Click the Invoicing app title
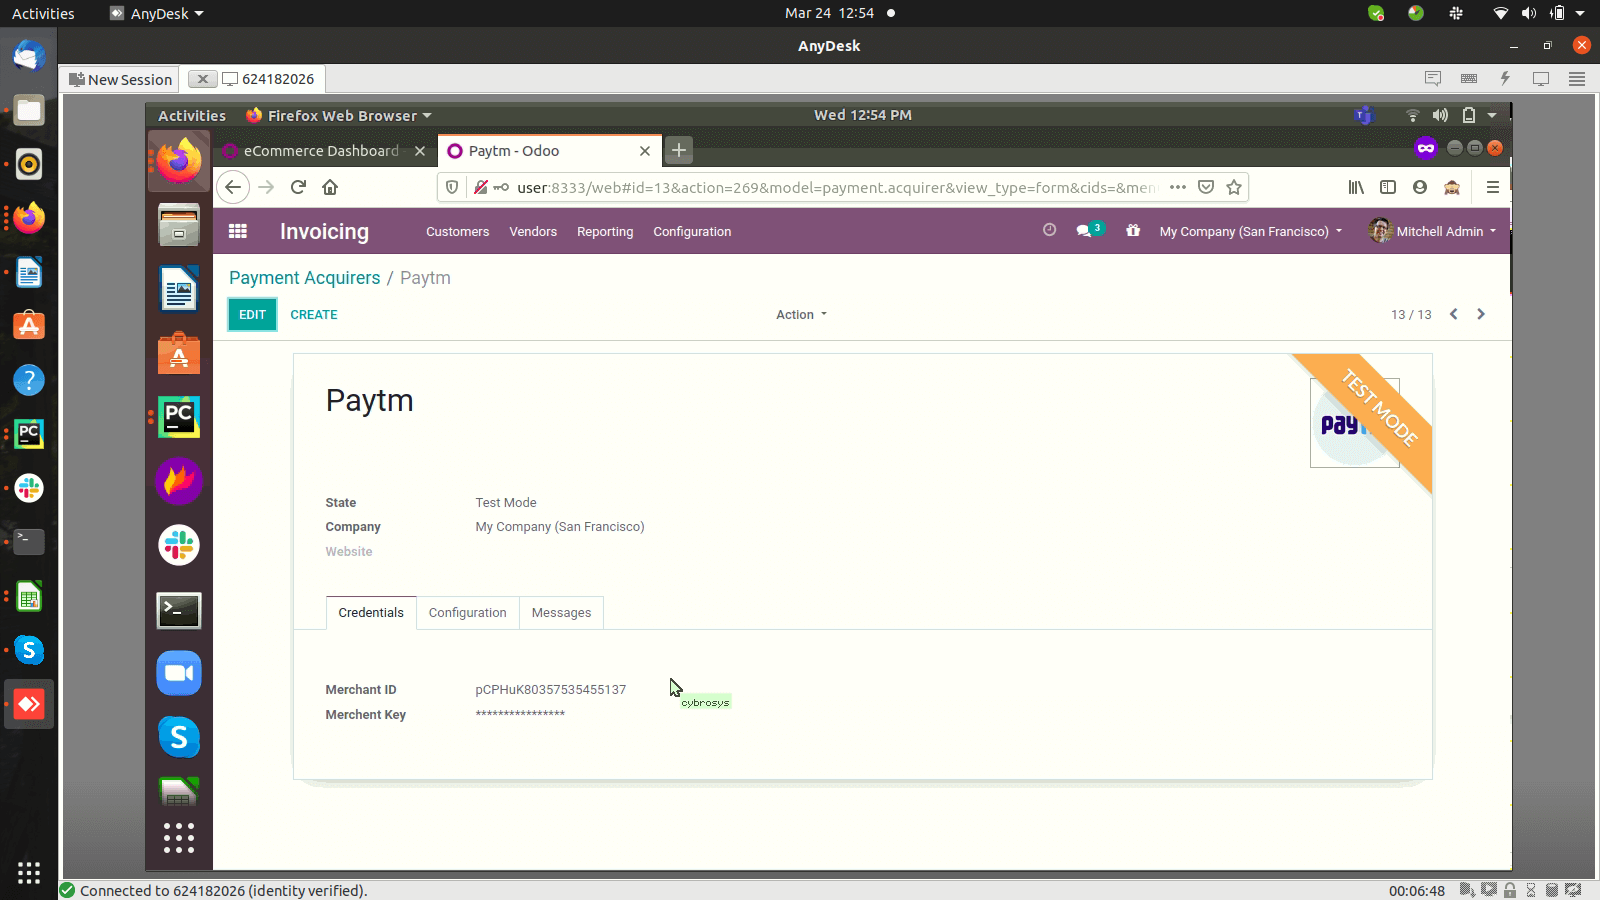The height and width of the screenshot is (900, 1600). [x=324, y=231]
